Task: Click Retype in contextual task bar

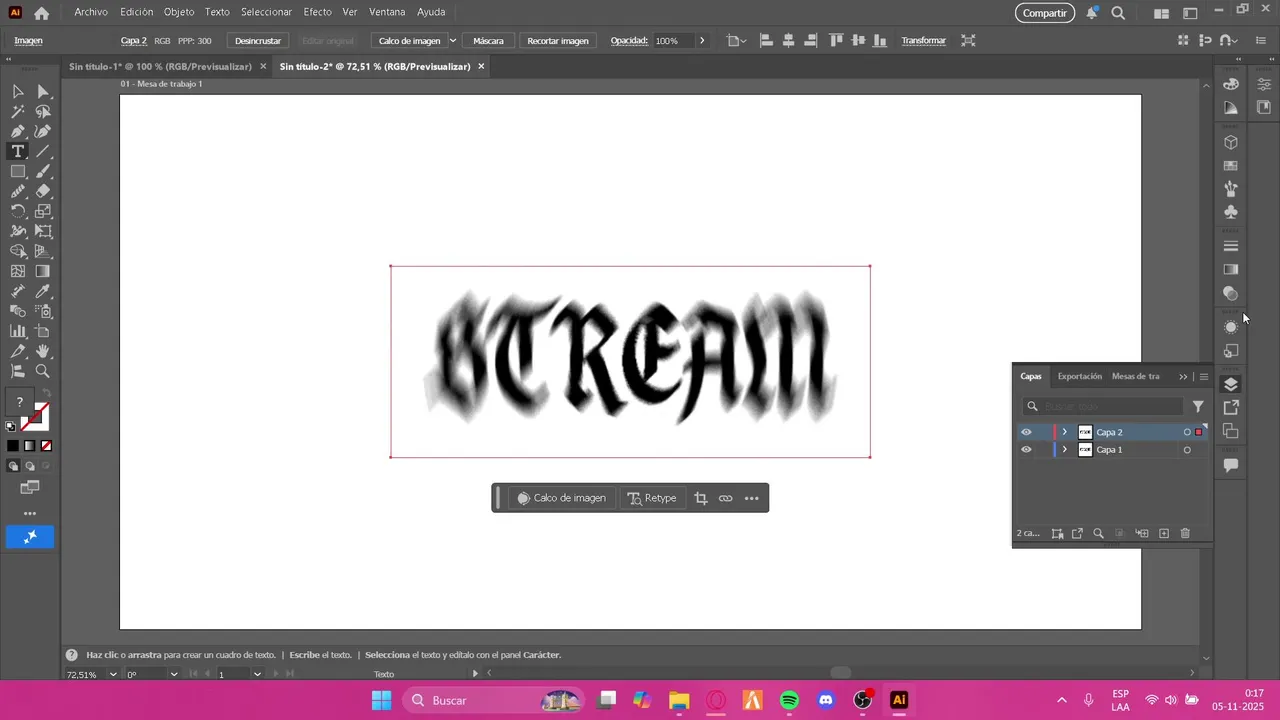Action: click(x=652, y=498)
